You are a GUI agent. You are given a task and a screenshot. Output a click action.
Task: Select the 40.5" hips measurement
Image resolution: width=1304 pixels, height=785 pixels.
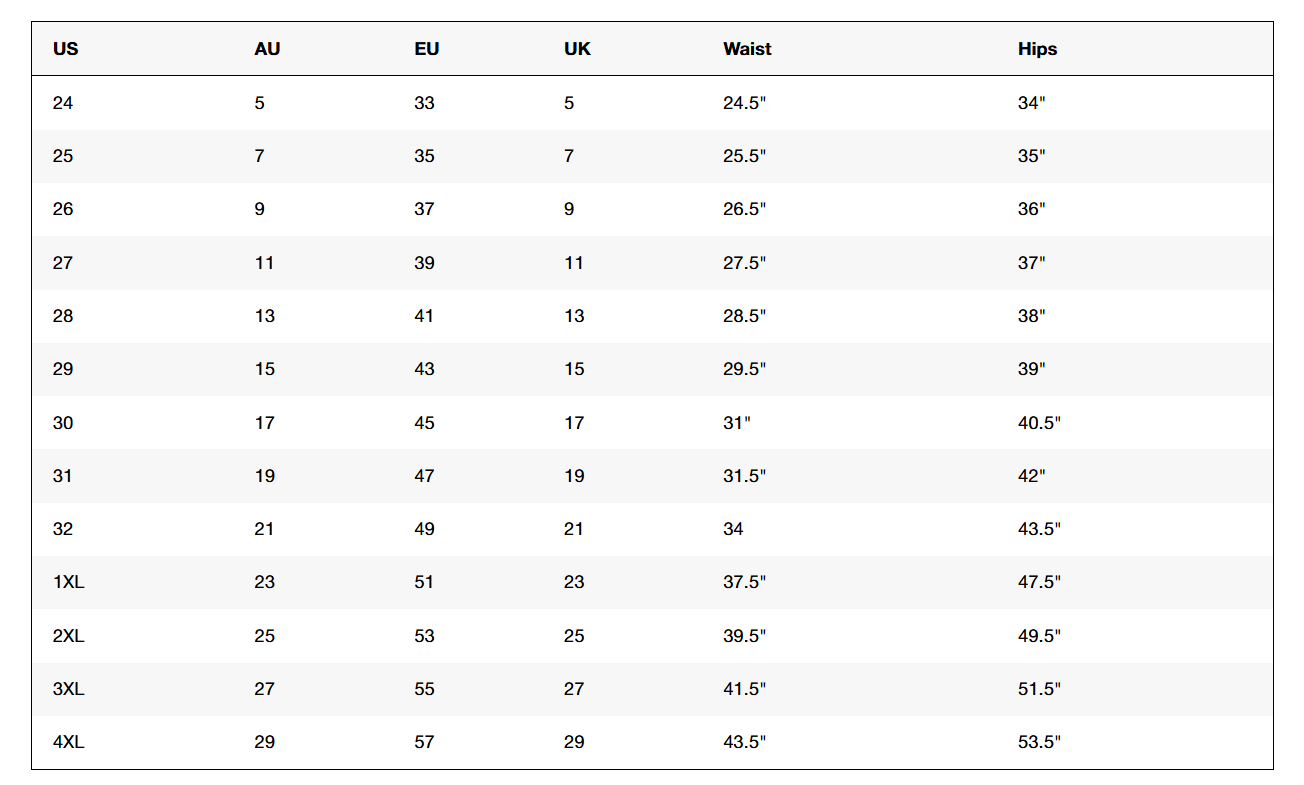(1039, 423)
